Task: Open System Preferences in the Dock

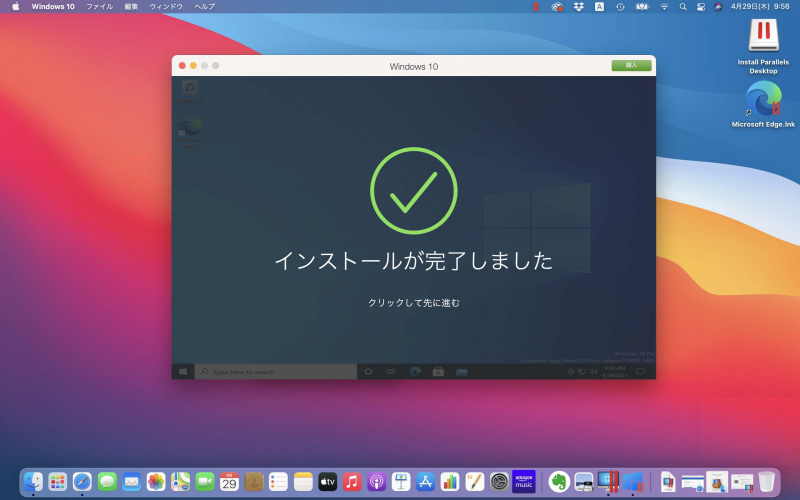Action: point(499,481)
